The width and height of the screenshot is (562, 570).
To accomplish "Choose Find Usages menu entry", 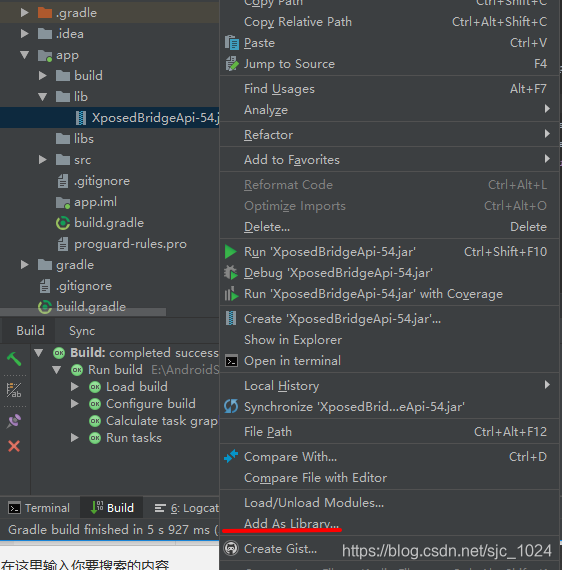I will click(x=389, y=89).
